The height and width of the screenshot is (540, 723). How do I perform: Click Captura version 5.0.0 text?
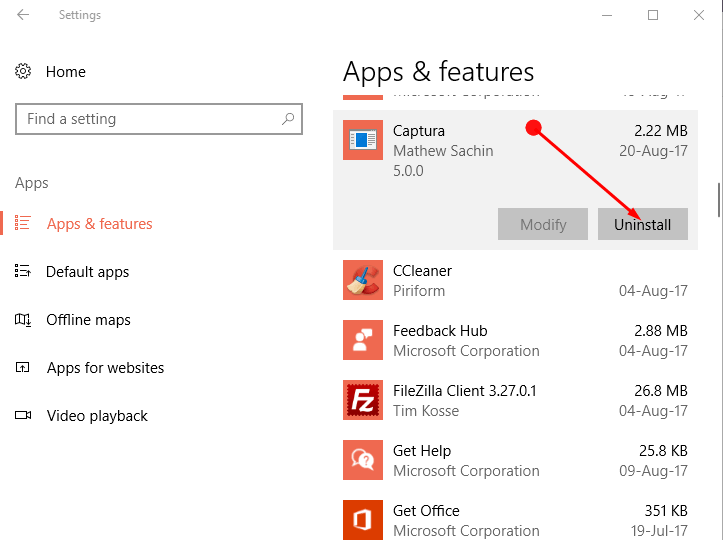click(x=408, y=171)
